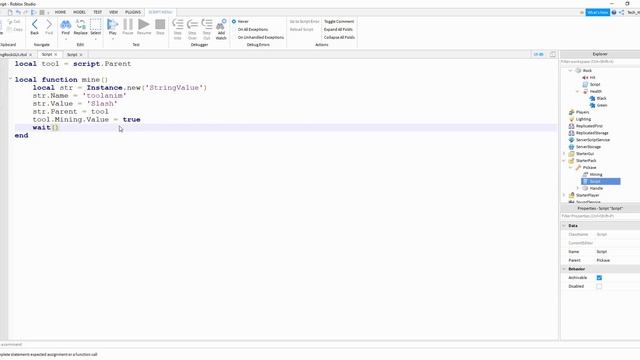Click Collapse All Folds
The width and height of the screenshot is (640, 360).
pos(339,37)
